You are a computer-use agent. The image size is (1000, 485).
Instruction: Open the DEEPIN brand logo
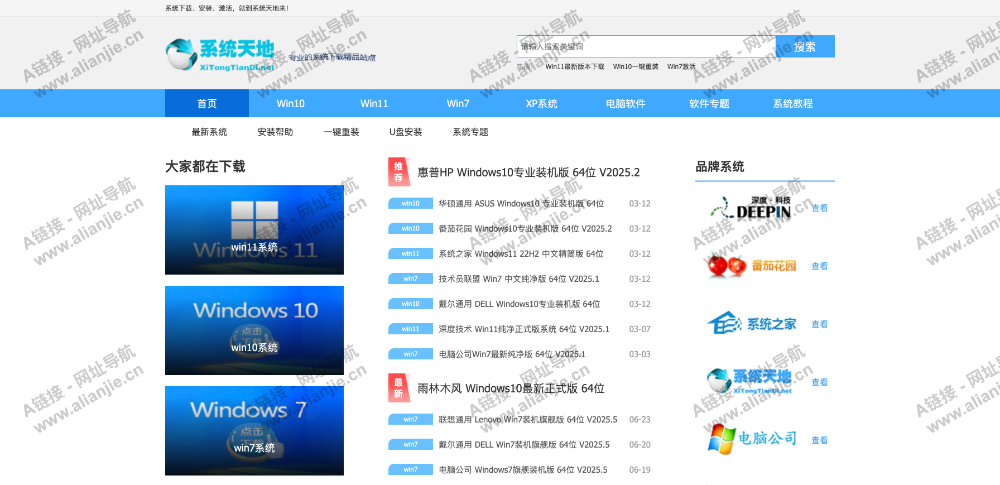pos(752,208)
